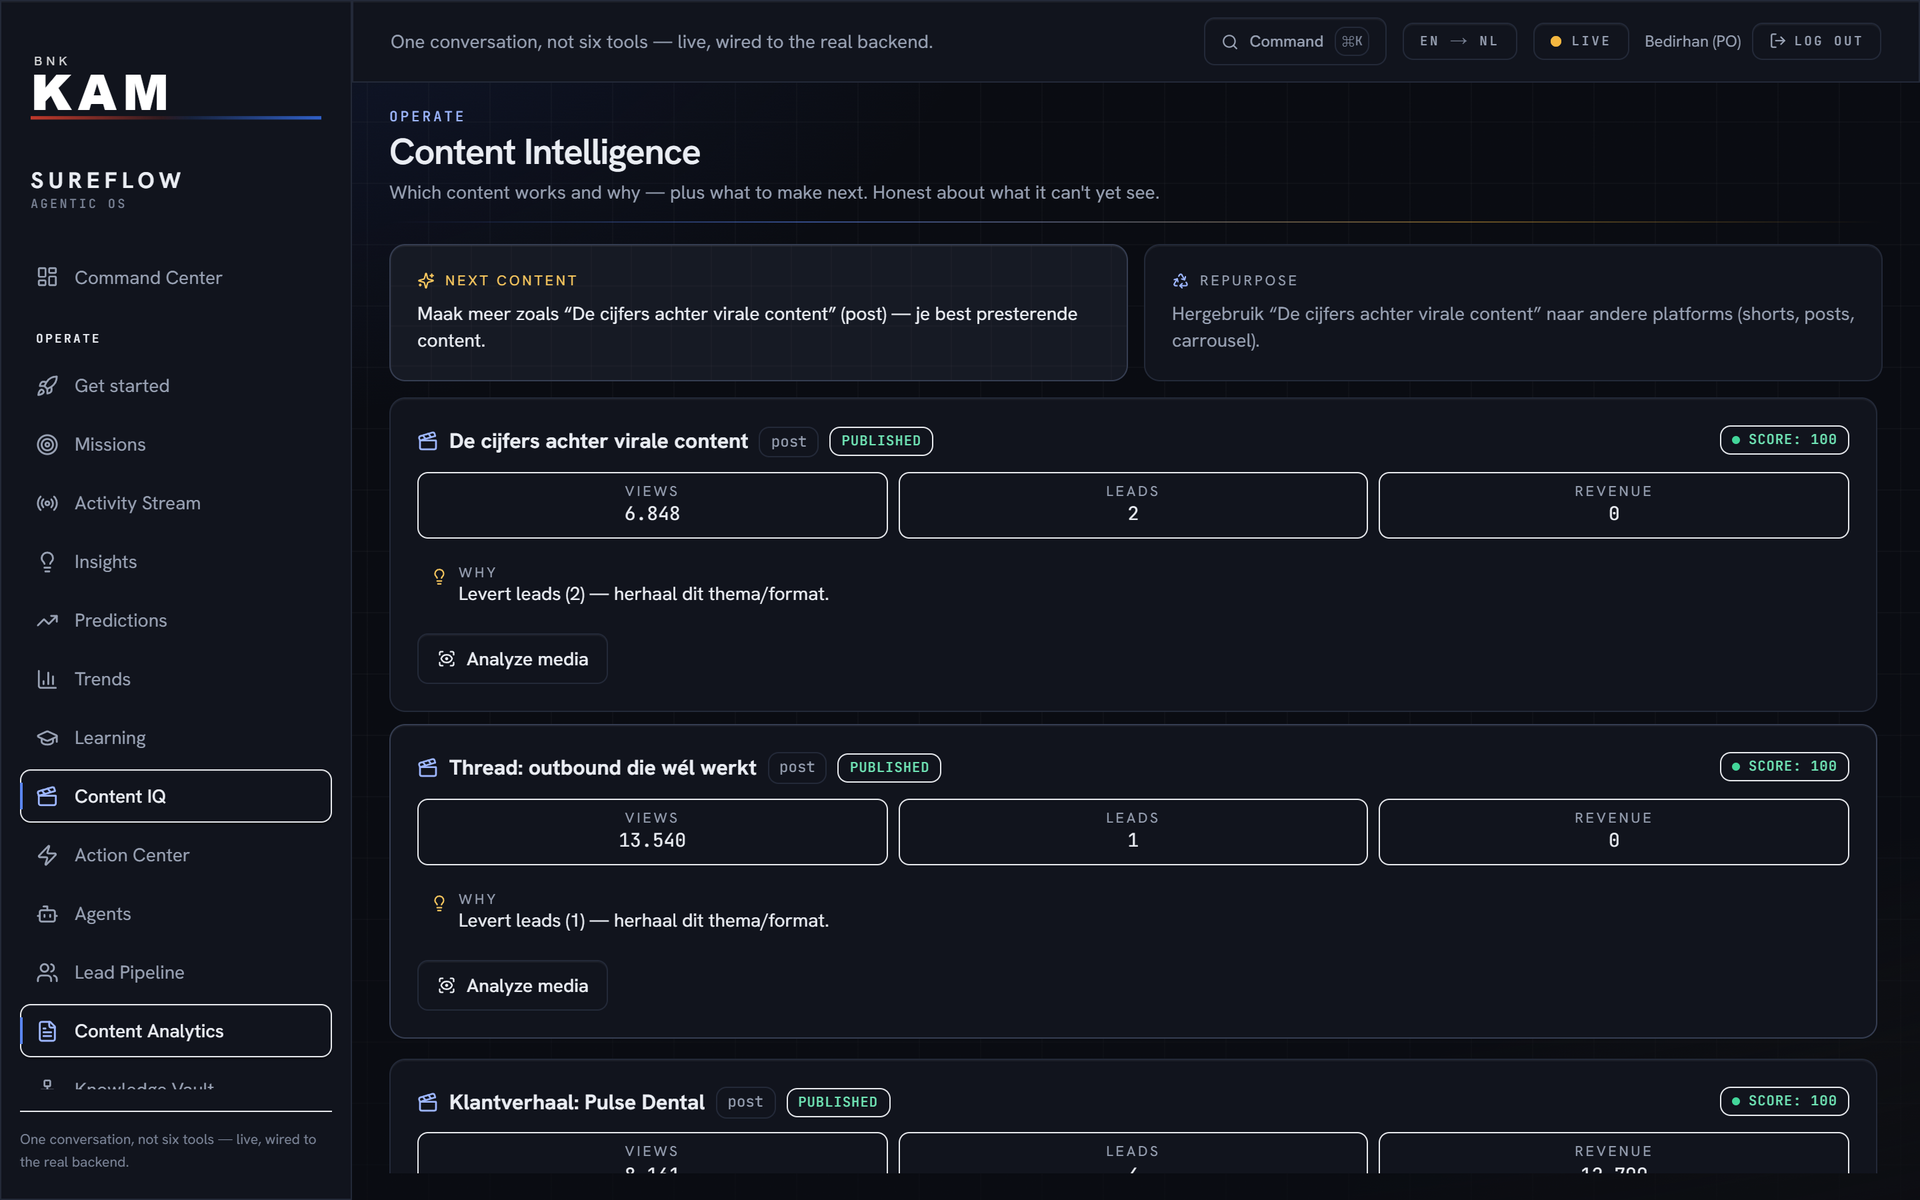The image size is (1920, 1200).
Task: Click the Repurpose recycle icon
Action: [x=1180, y=281]
